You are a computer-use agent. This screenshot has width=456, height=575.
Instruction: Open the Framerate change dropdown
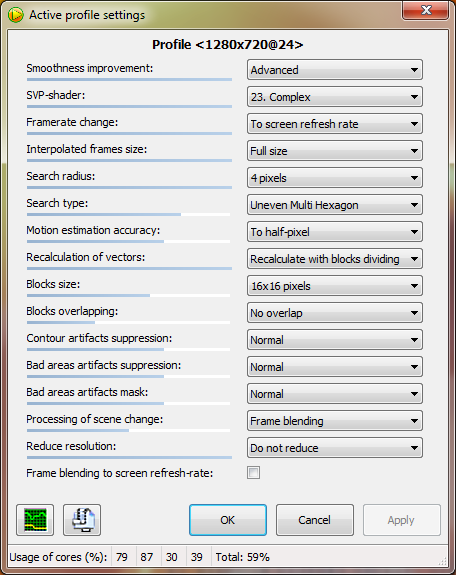coord(335,124)
